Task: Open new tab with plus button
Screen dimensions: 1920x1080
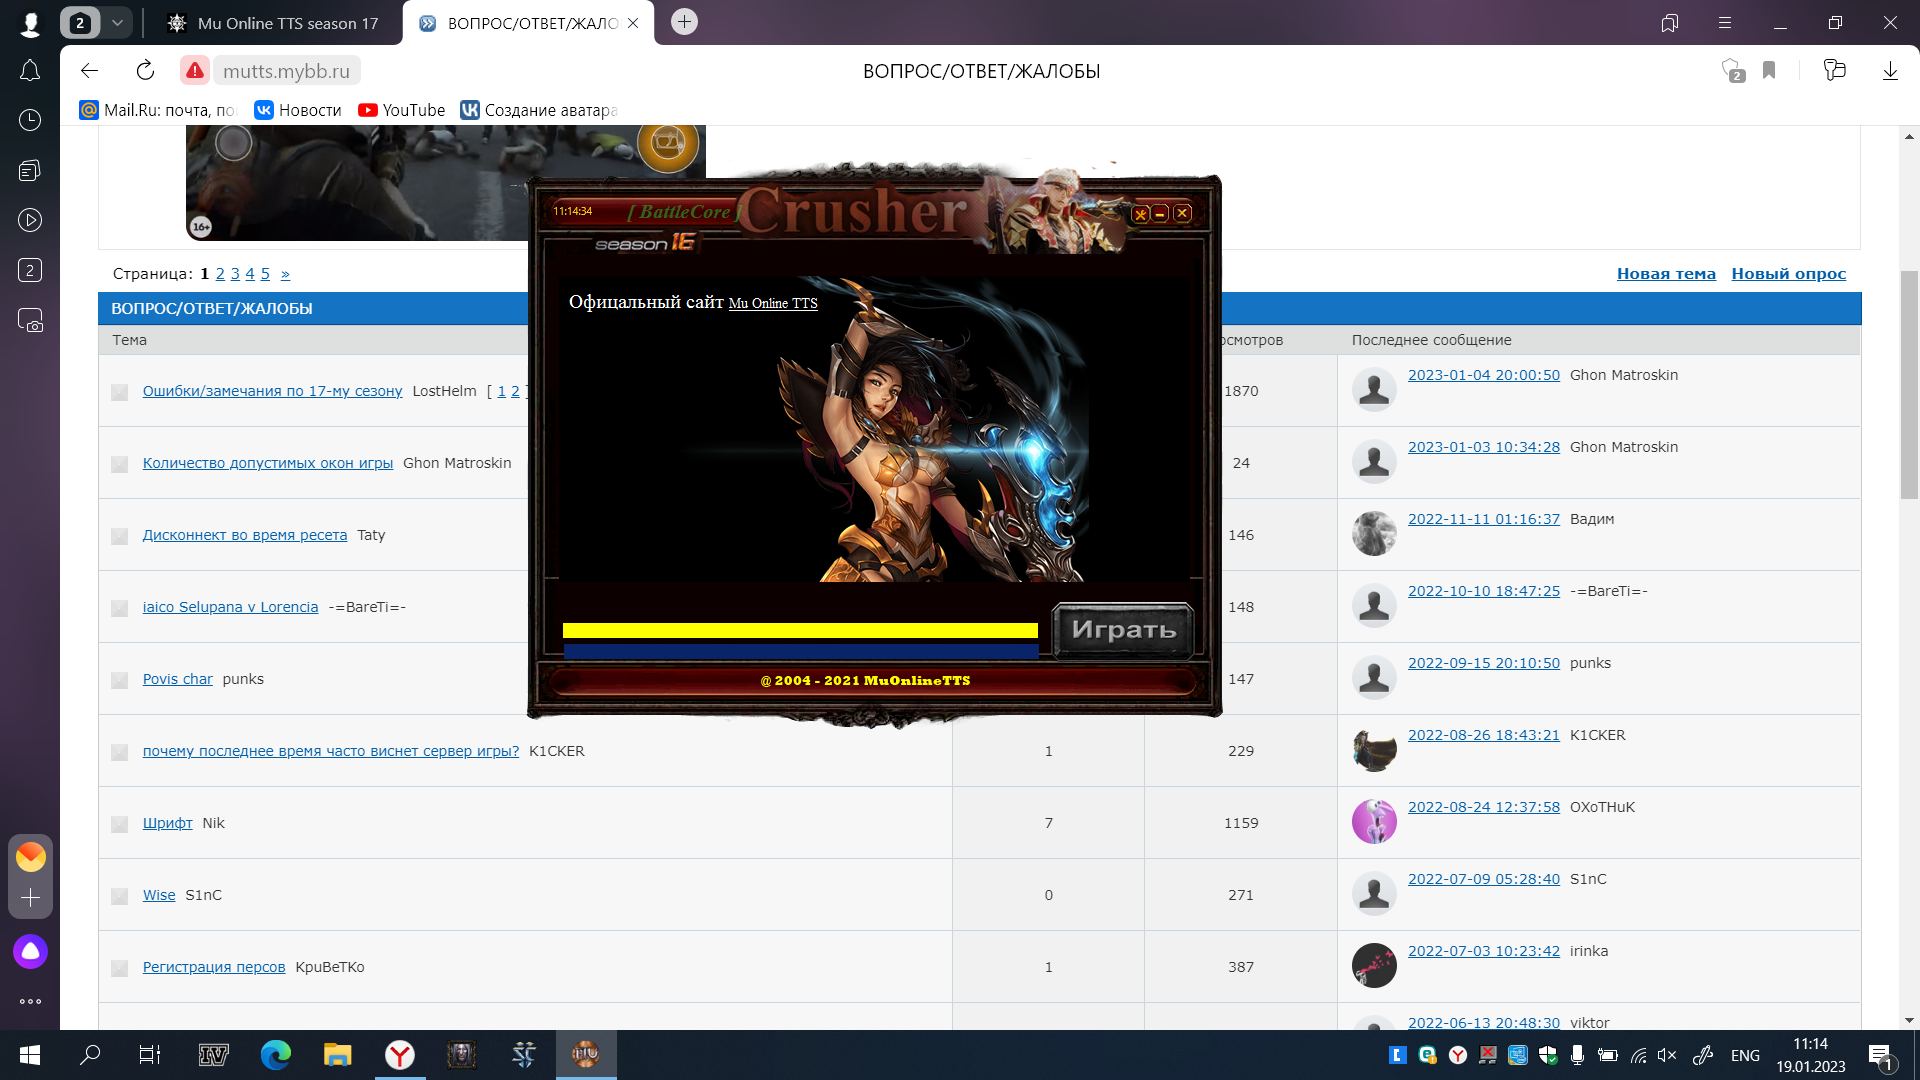Action: 684,22
